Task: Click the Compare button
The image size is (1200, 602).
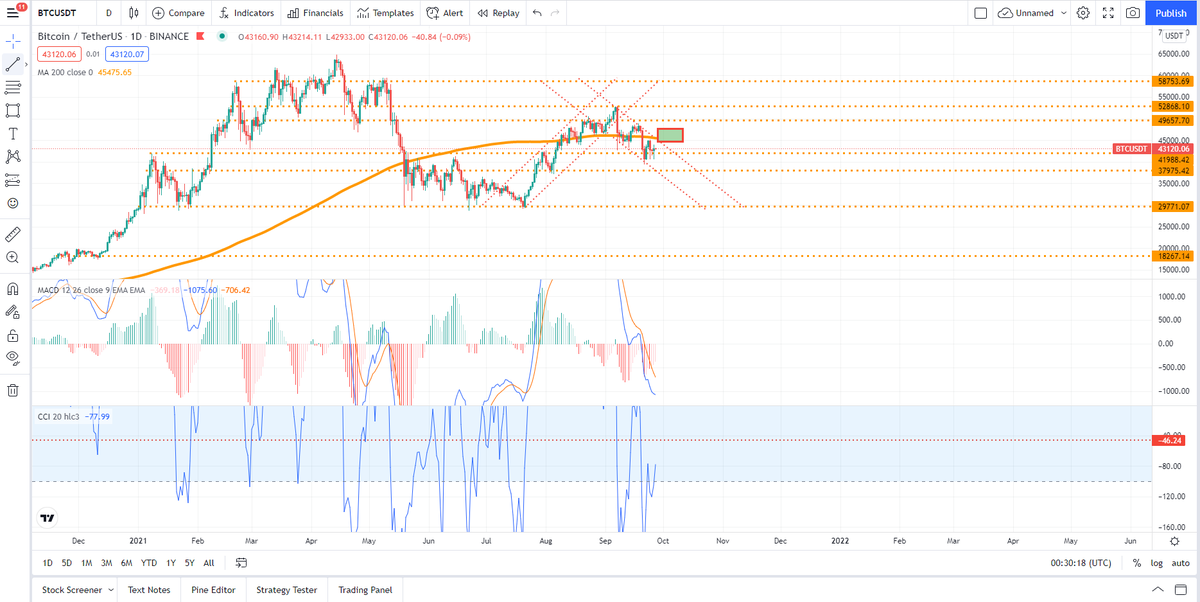Action: pyautogui.click(x=179, y=13)
